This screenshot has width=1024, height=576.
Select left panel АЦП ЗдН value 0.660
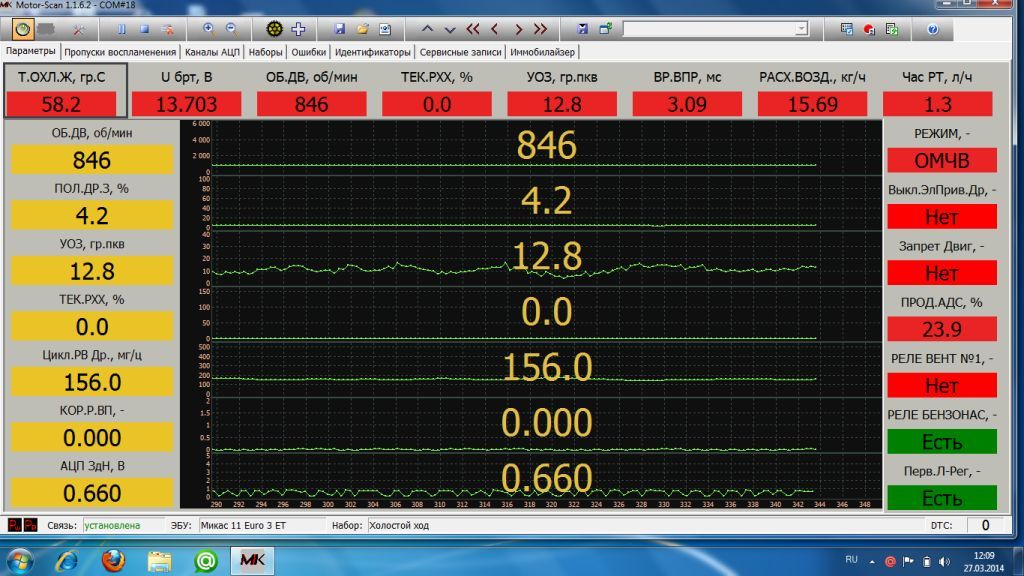[x=92, y=493]
